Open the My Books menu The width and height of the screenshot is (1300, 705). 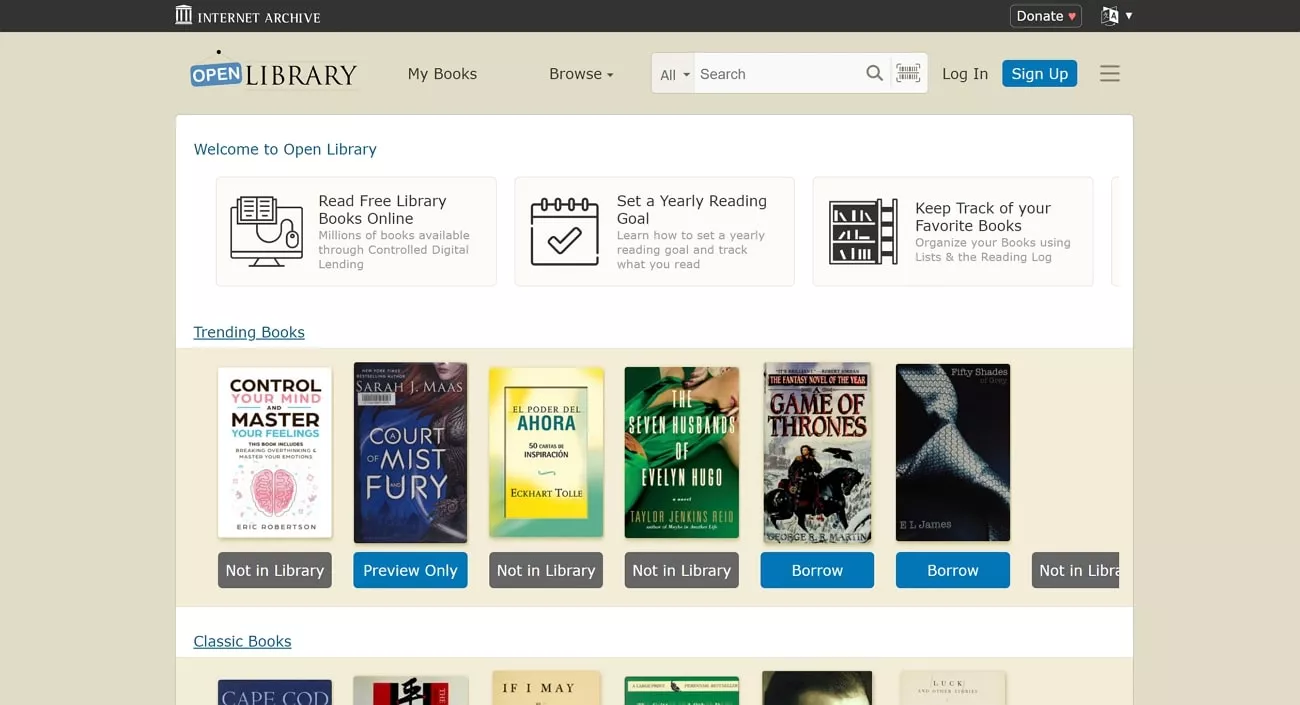442,73
